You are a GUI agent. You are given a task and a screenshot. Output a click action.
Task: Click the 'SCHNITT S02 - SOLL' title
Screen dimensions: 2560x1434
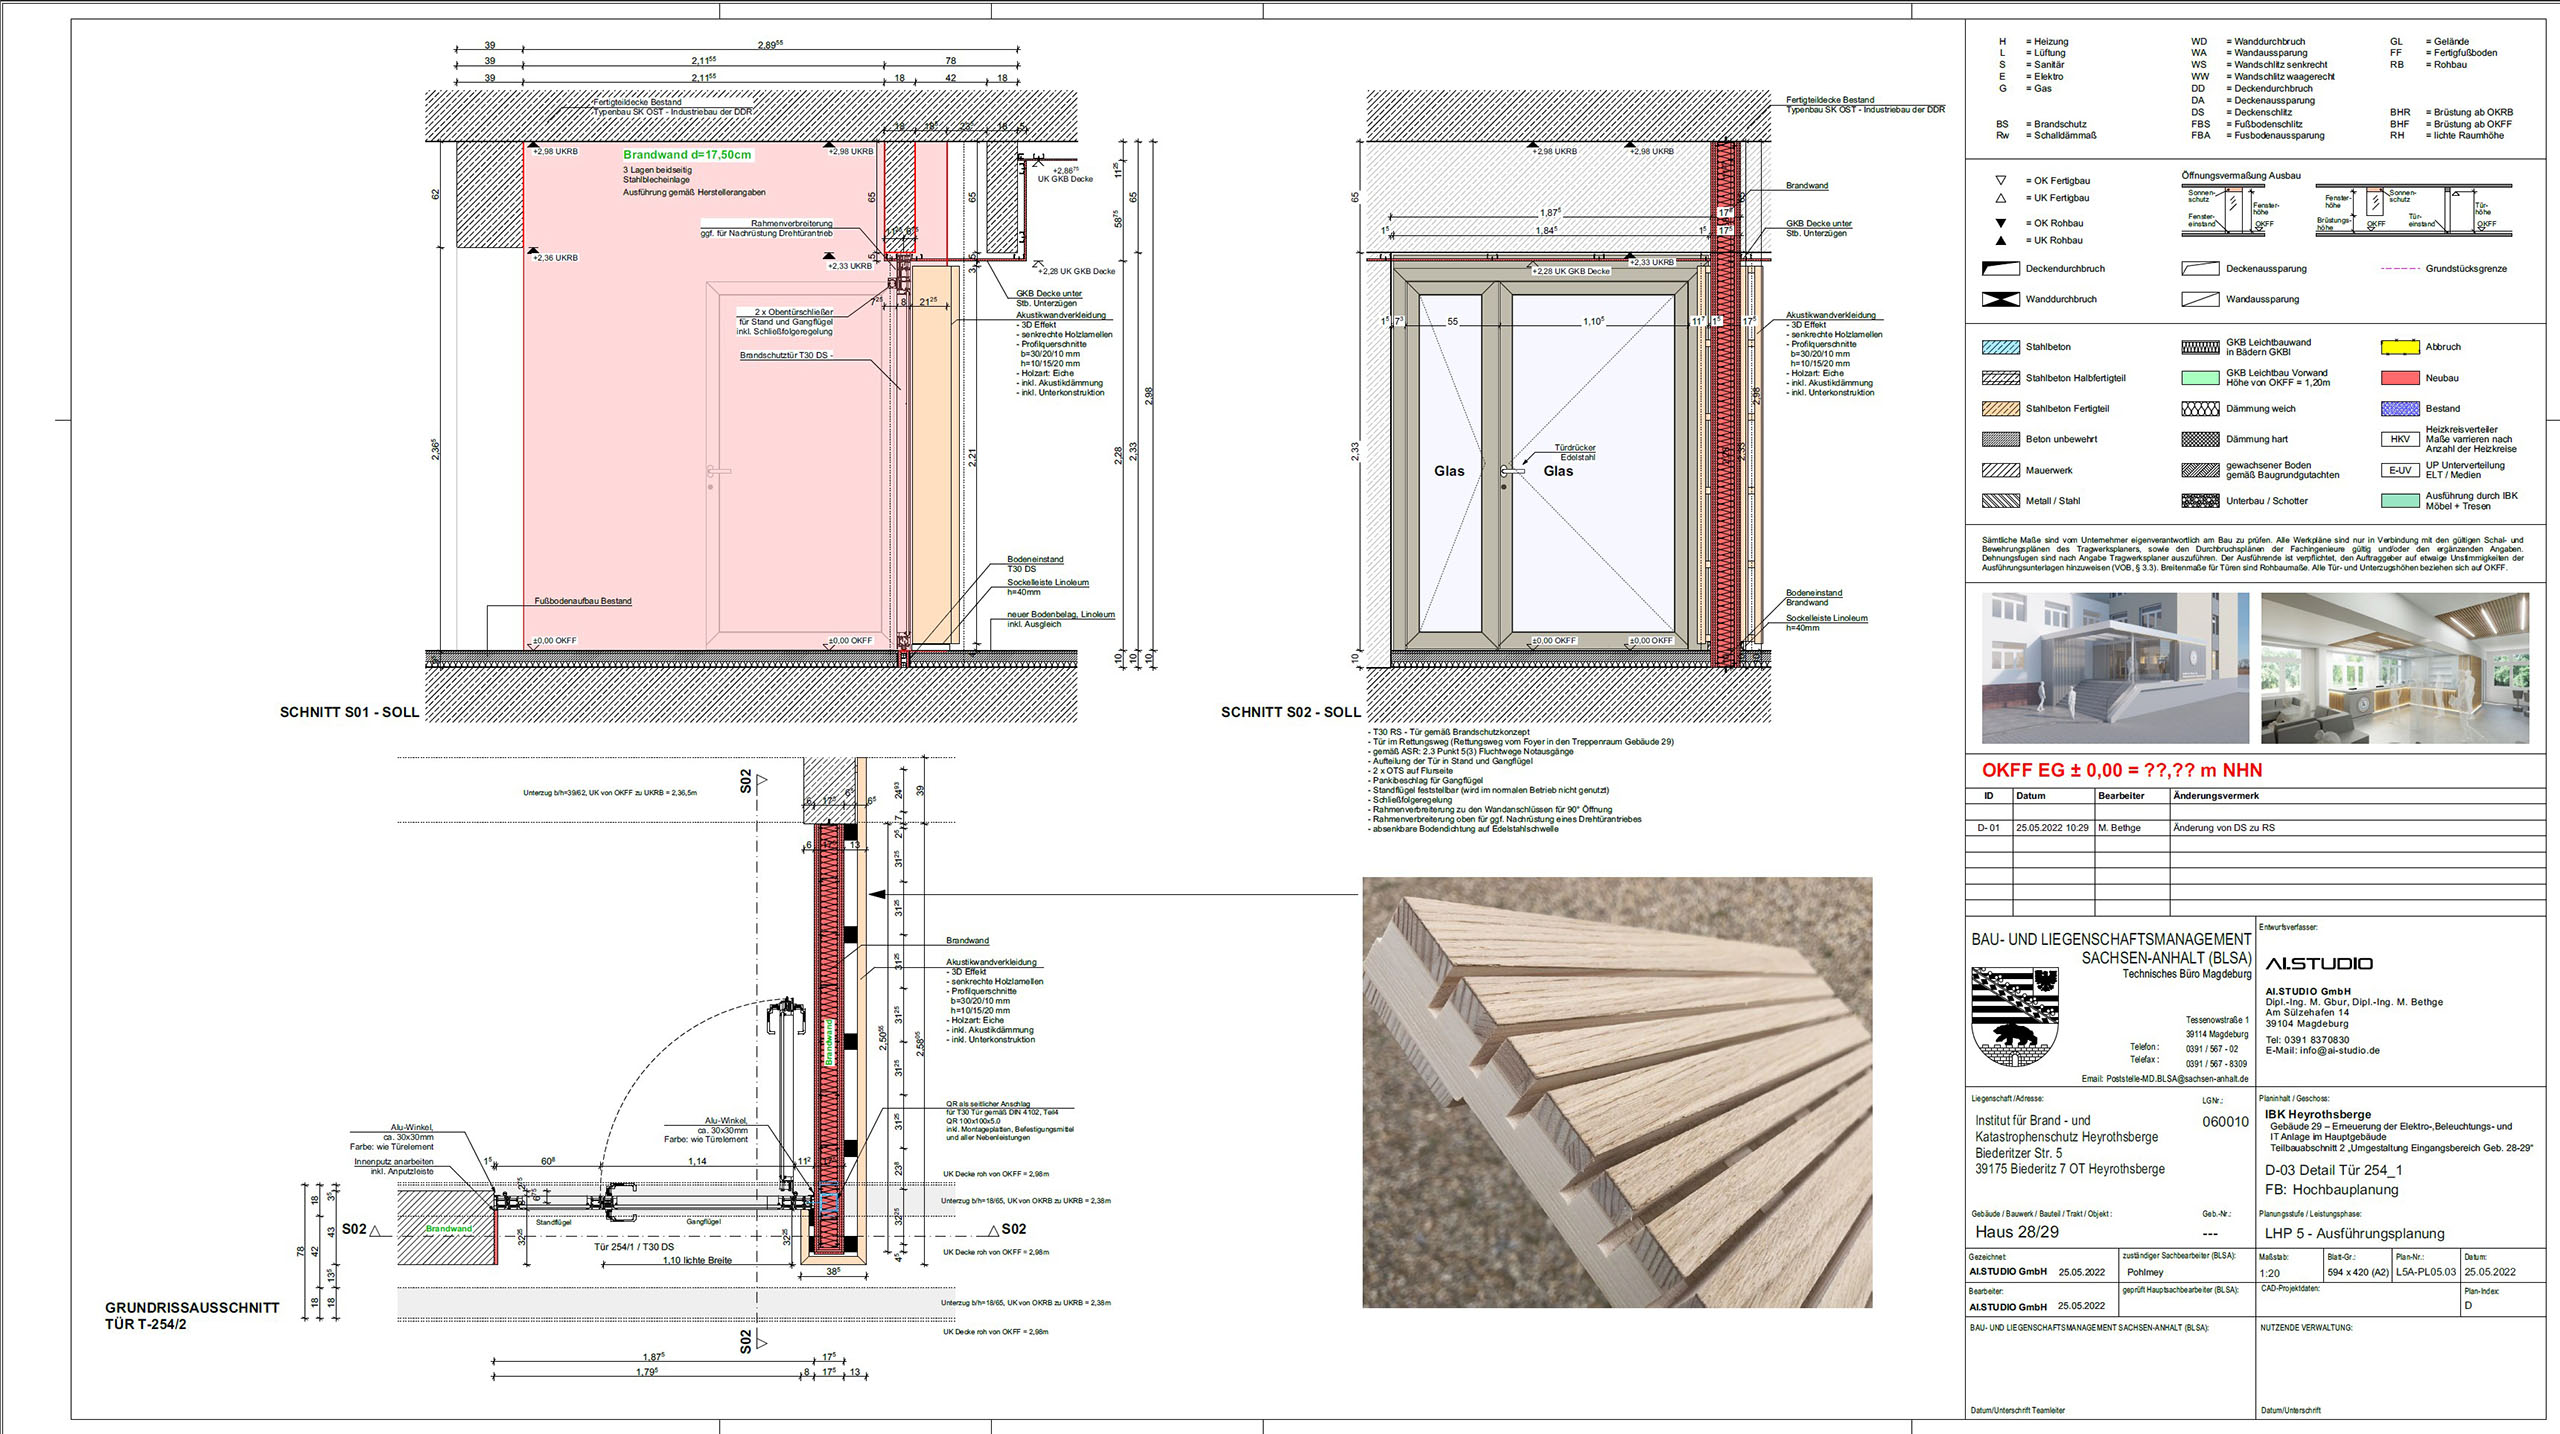(1291, 713)
